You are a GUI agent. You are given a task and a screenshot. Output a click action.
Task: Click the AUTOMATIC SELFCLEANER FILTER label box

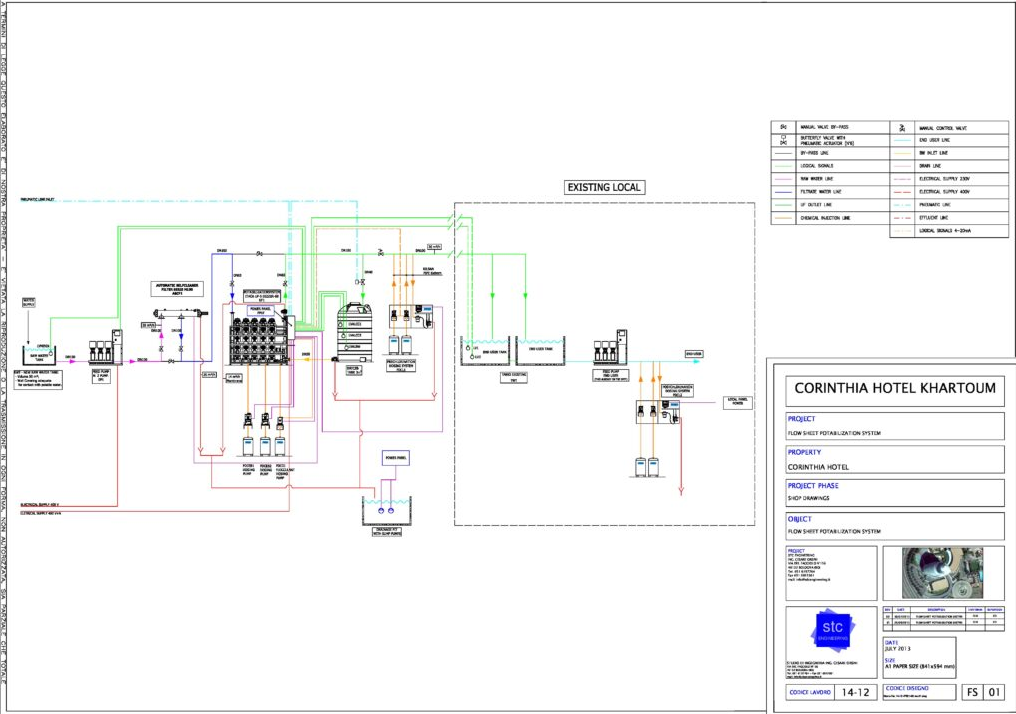click(177, 289)
